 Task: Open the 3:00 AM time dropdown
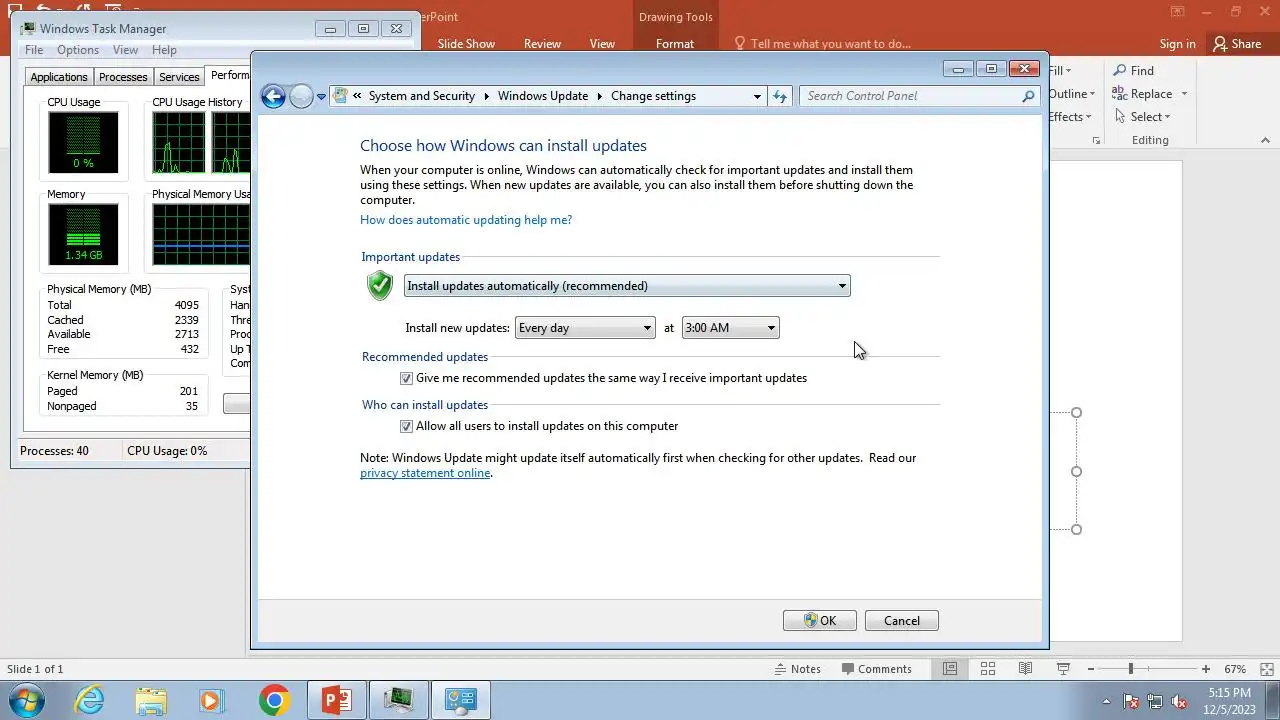coord(730,328)
